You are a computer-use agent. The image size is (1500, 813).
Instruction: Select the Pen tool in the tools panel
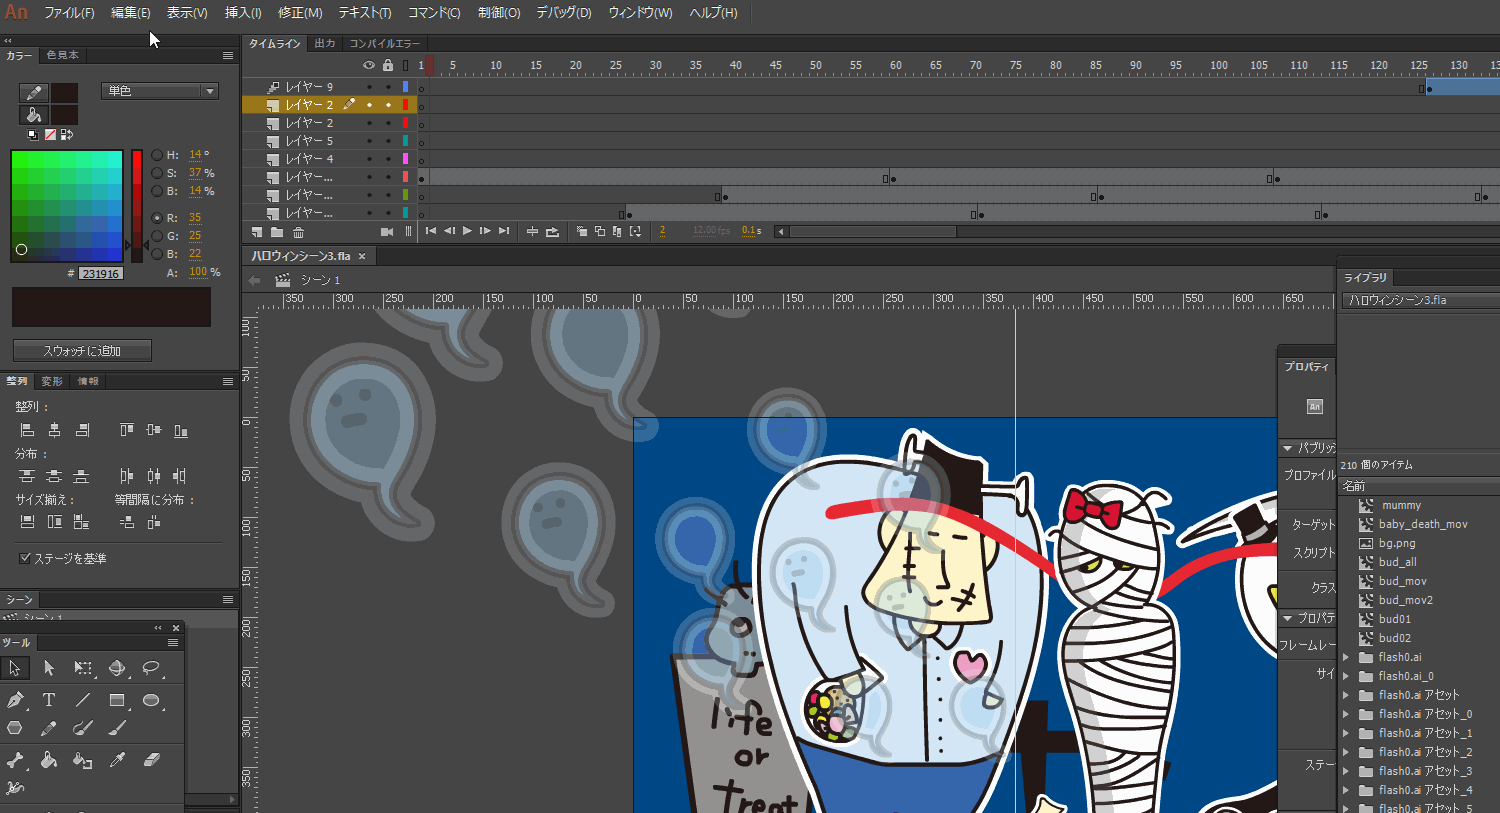click(x=15, y=700)
